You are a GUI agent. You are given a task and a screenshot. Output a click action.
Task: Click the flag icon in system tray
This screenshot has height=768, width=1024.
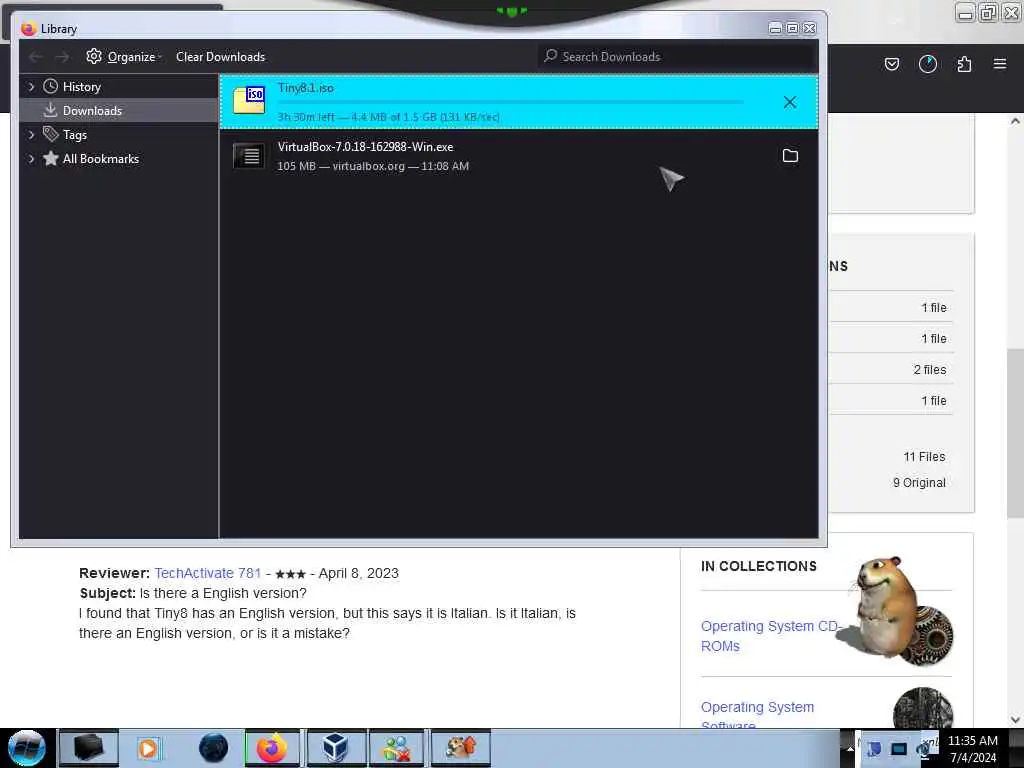pos(874,749)
